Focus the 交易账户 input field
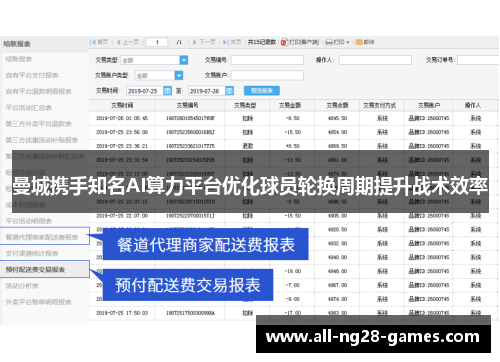Image resolution: width=500 pixels, height=362 pixels. pyautogui.click(x=267, y=75)
